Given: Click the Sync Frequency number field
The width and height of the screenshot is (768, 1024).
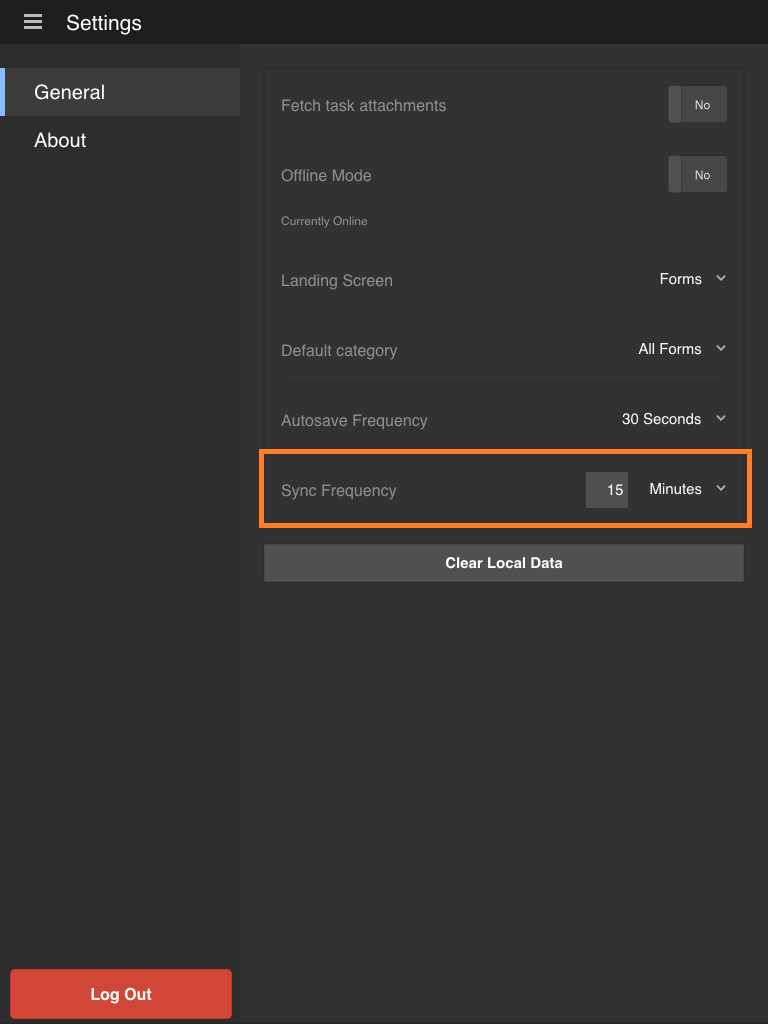Looking at the screenshot, I should tap(607, 490).
